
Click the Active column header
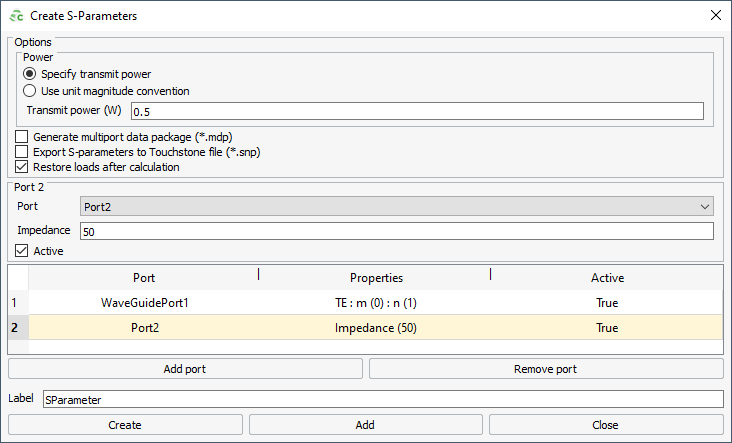(x=607, y=277)
